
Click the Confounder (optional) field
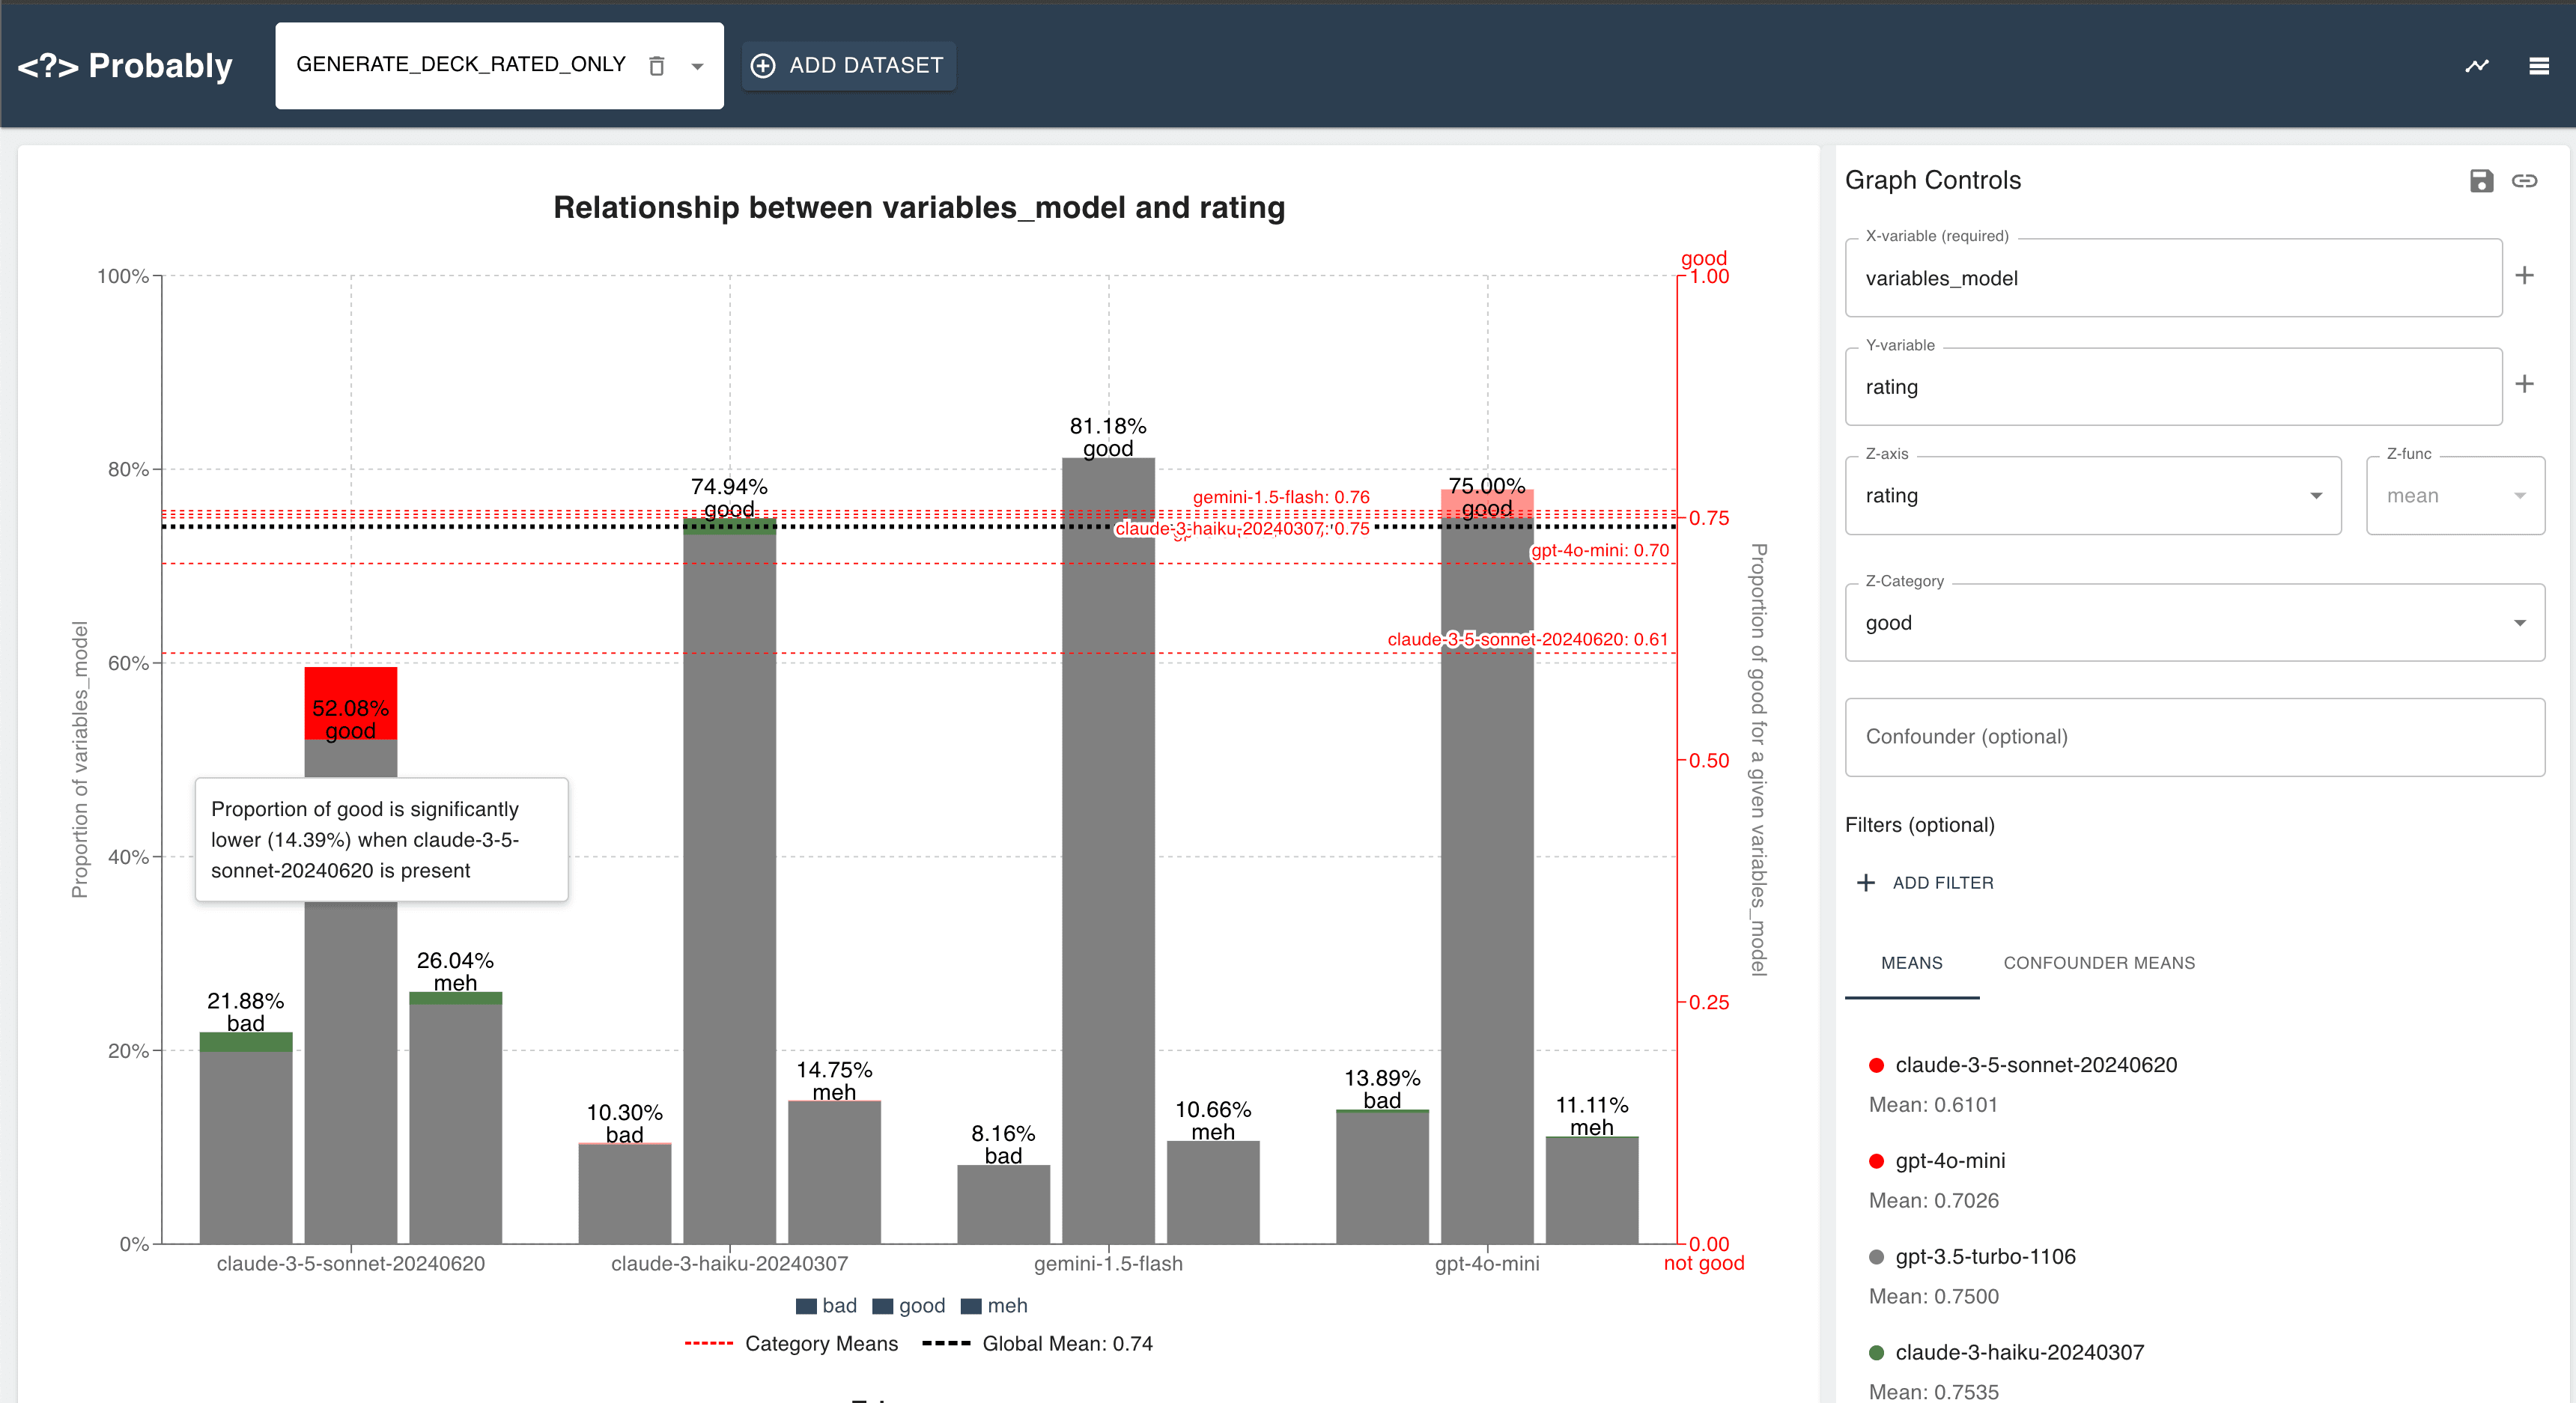tap(2194, 737)
